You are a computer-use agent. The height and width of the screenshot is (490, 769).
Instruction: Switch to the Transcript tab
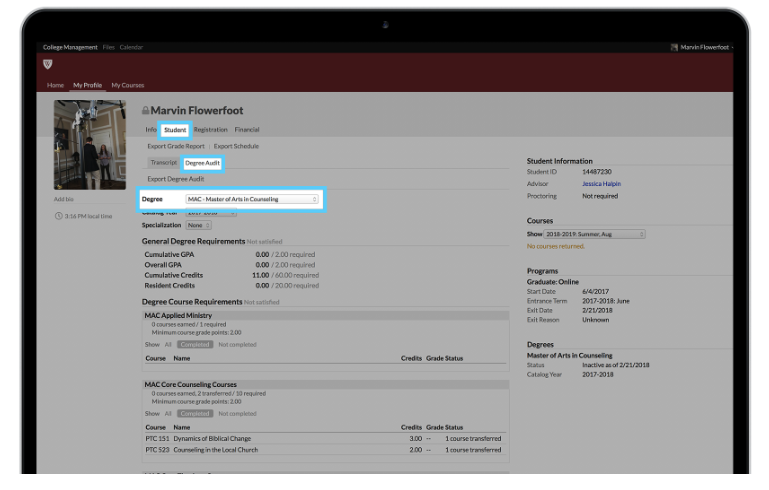pyautogui.click(x=163, y=162)
